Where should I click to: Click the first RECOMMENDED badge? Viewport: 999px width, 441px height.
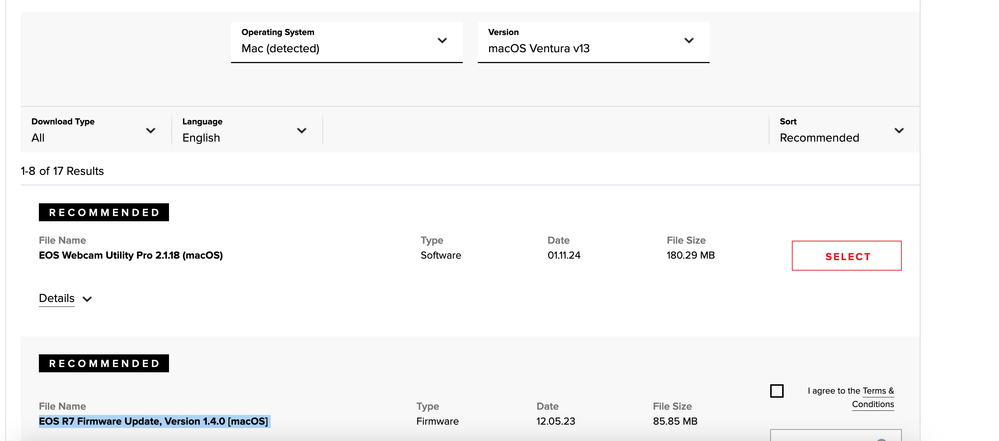[104, 213]
